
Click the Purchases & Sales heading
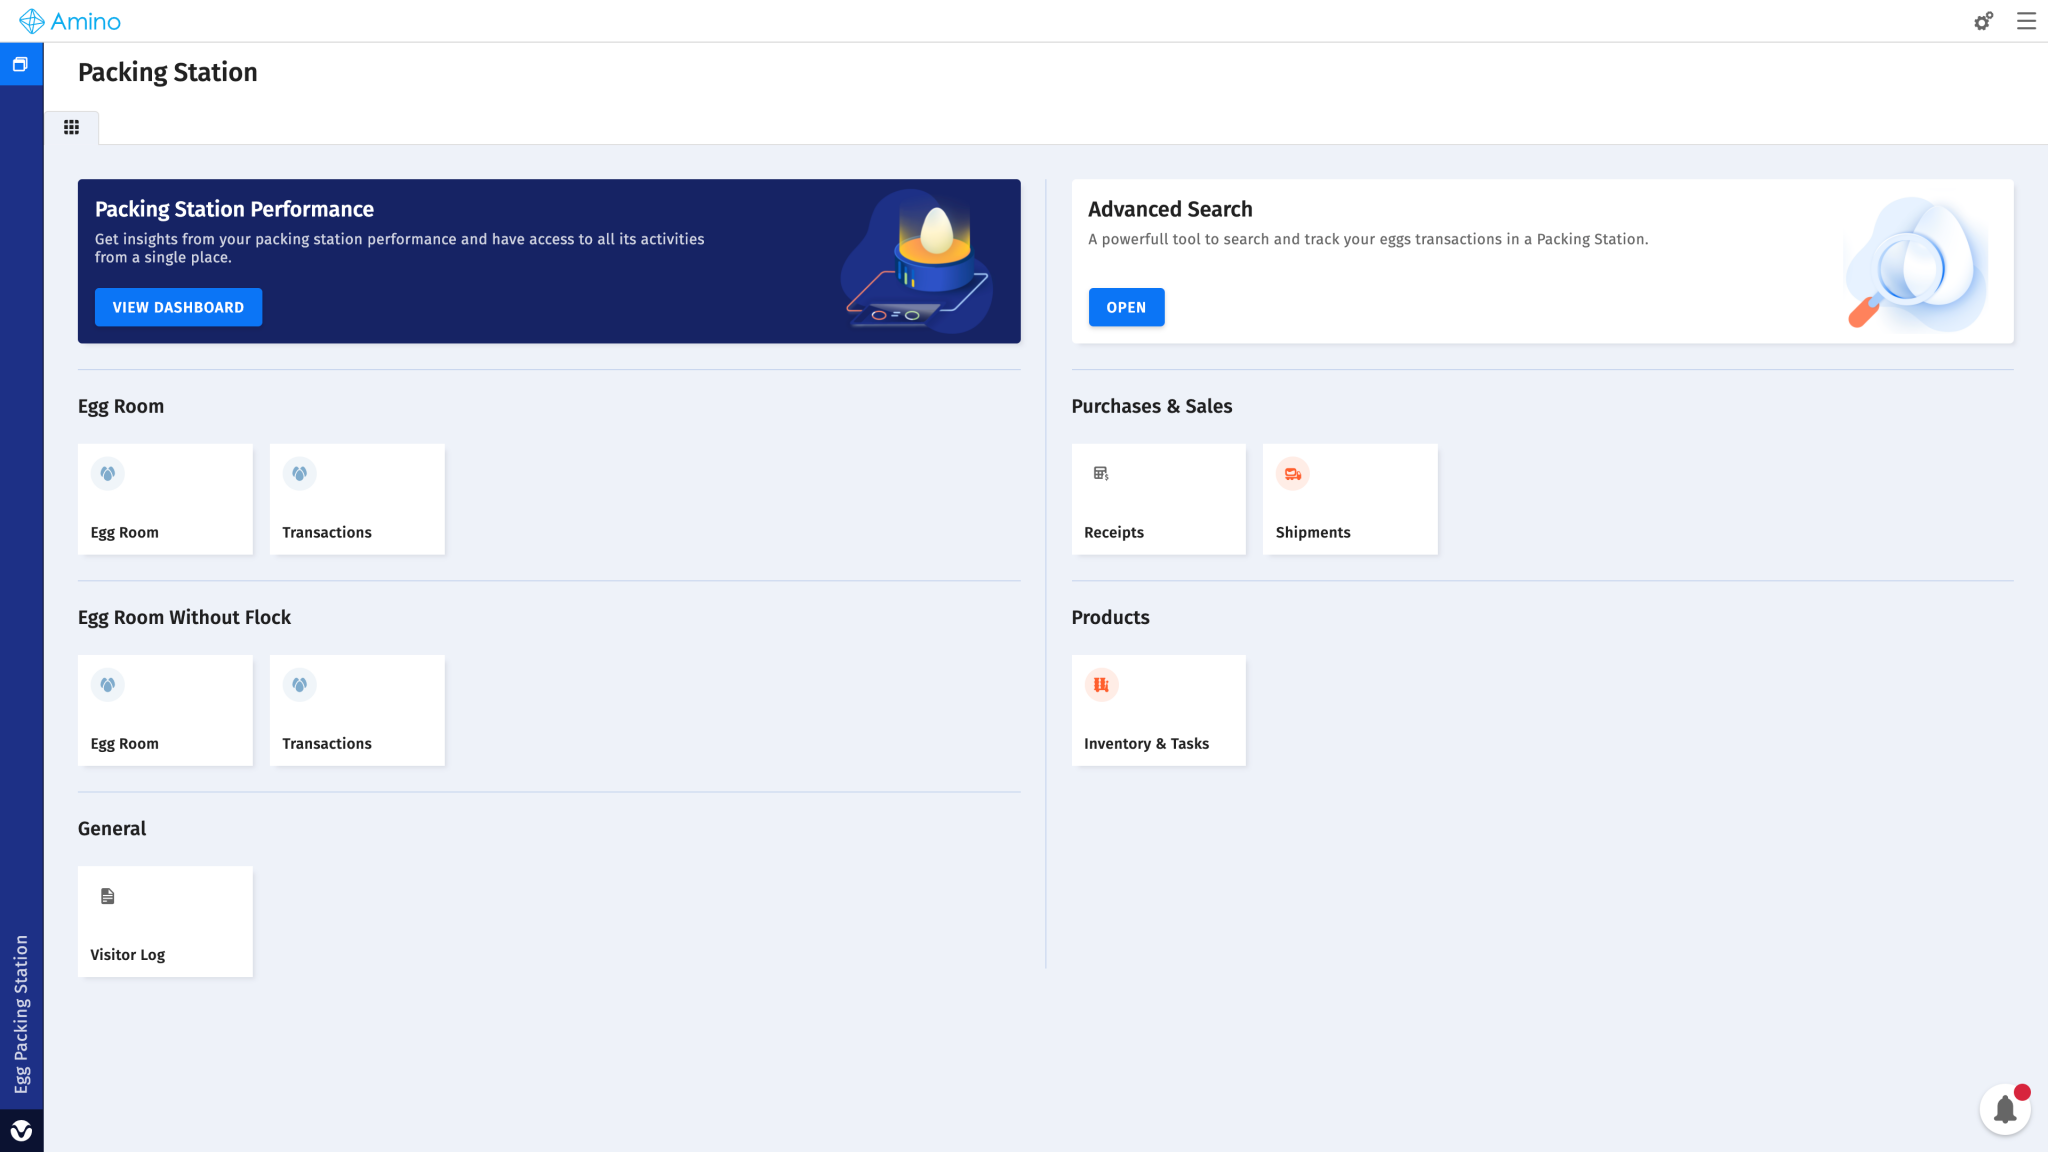tap(1151, 406)
